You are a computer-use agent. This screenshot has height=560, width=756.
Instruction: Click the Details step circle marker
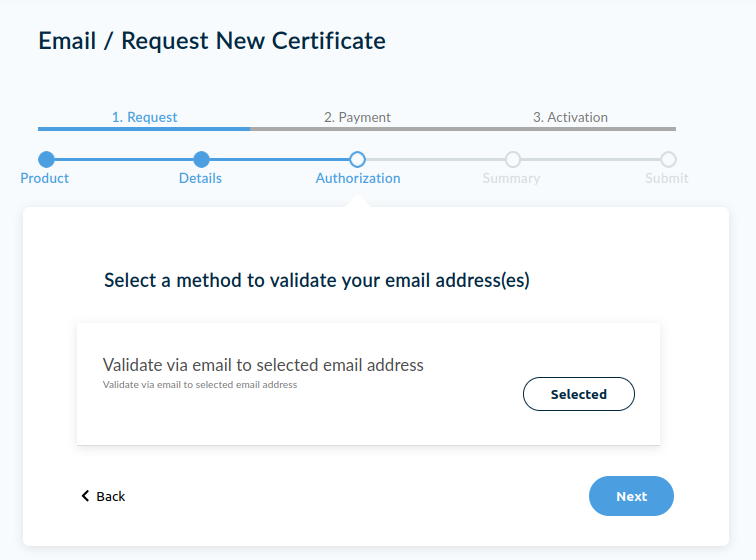point(201,159)
